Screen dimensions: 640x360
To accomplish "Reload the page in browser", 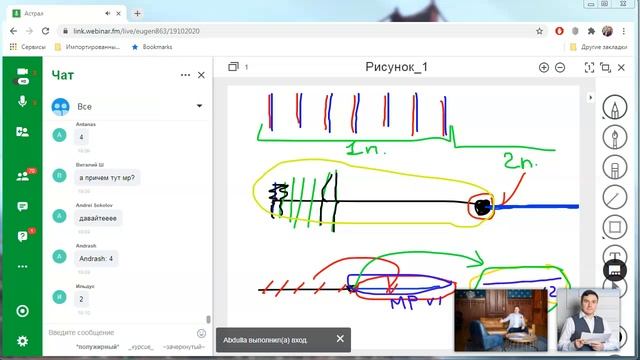I will (45, 31).
